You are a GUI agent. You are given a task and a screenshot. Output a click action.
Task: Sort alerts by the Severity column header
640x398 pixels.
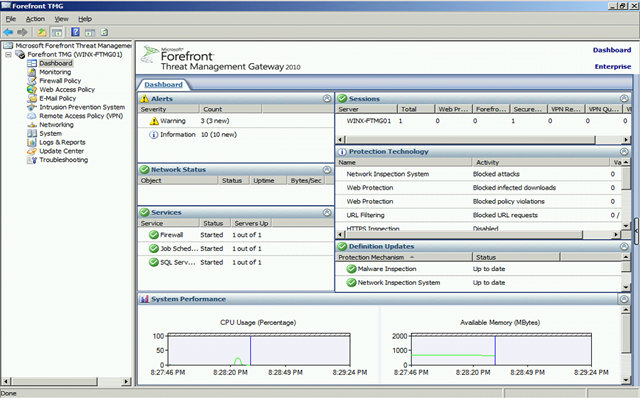(x=169, y=109)
